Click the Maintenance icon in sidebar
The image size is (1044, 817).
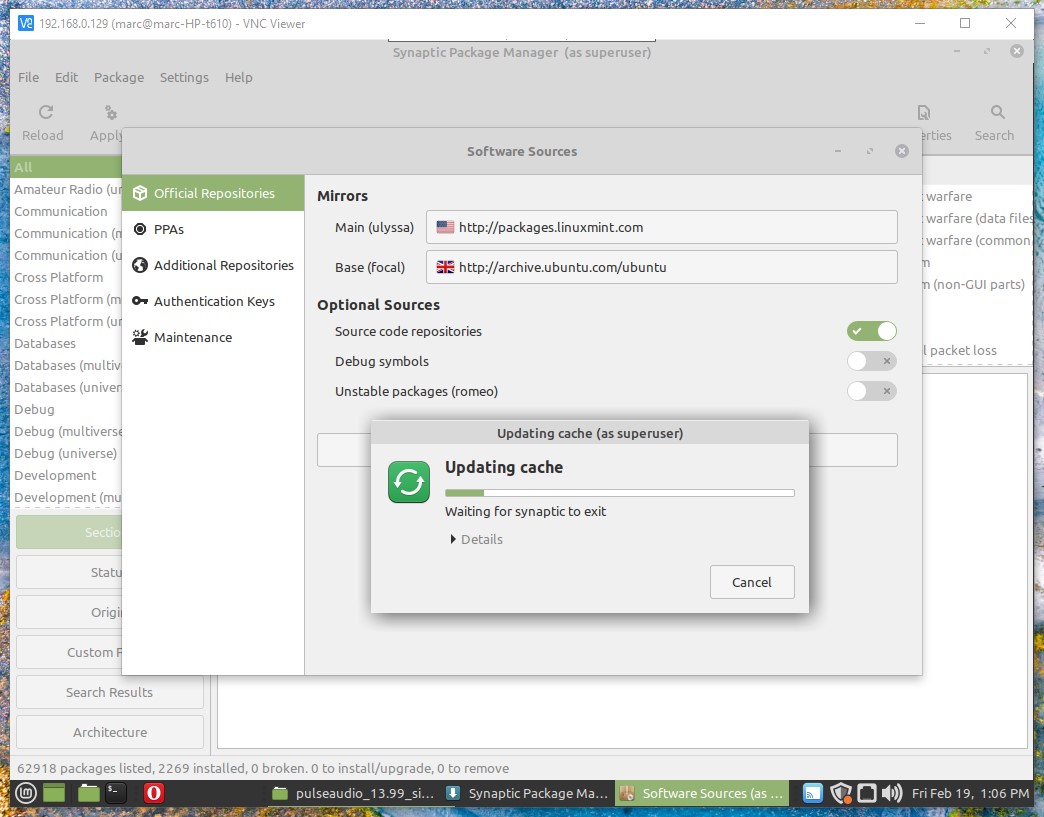point(140,337)
